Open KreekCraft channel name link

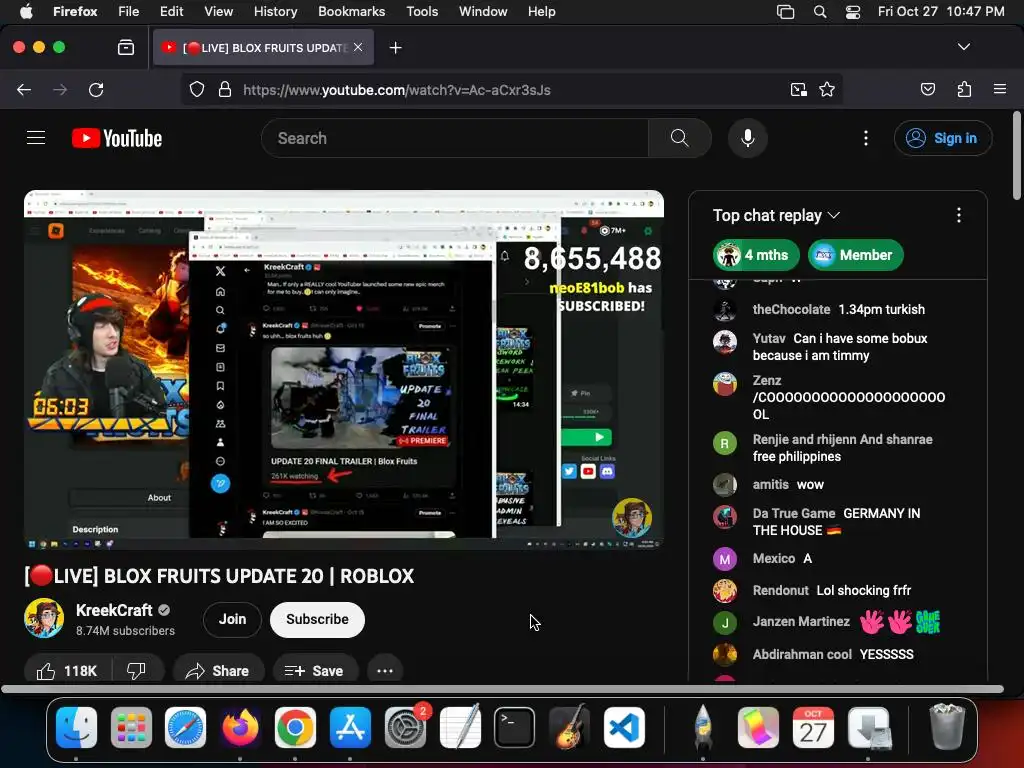click(114, 610)
